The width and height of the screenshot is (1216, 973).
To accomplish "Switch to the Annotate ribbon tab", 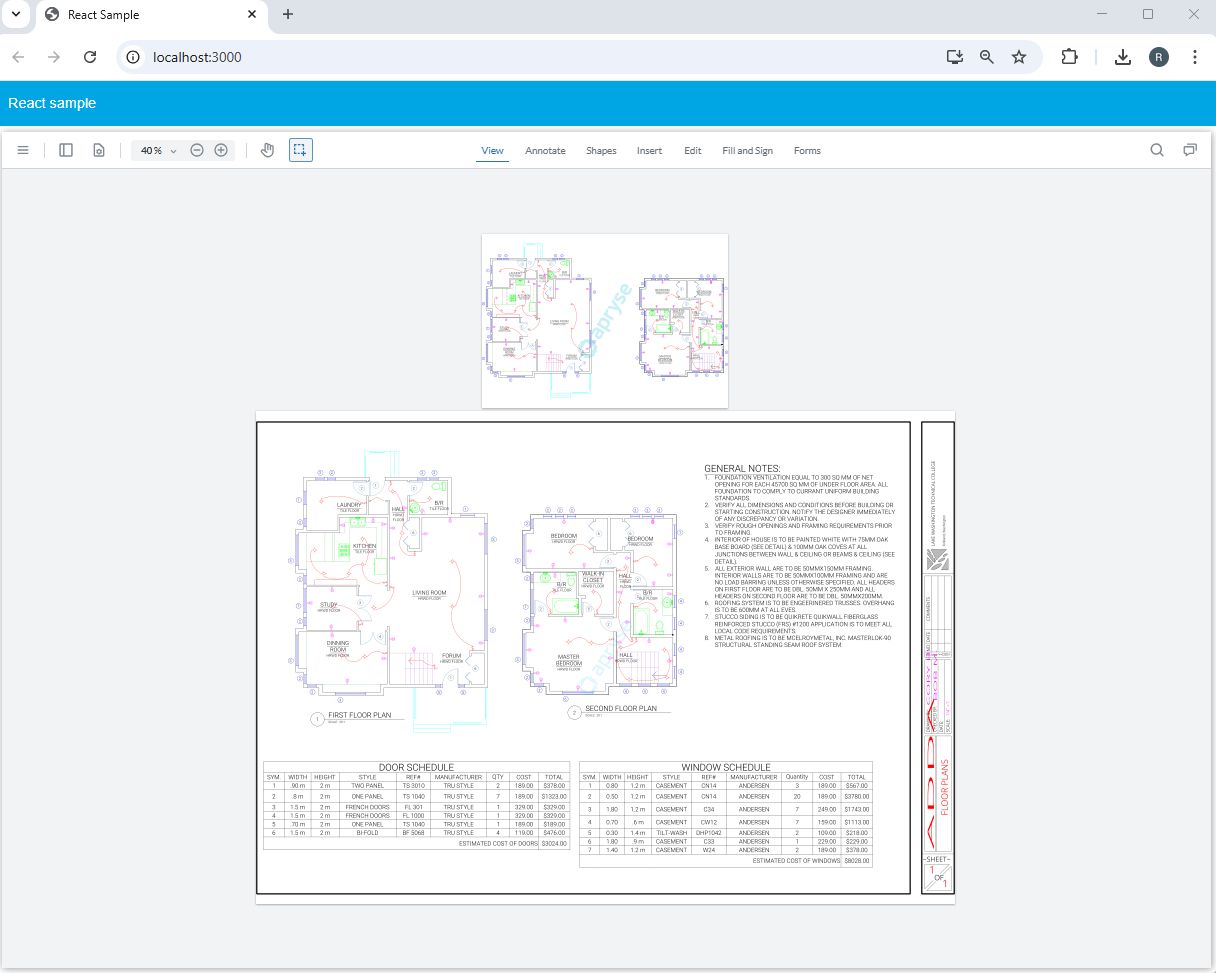I will (x=545, y=151).
